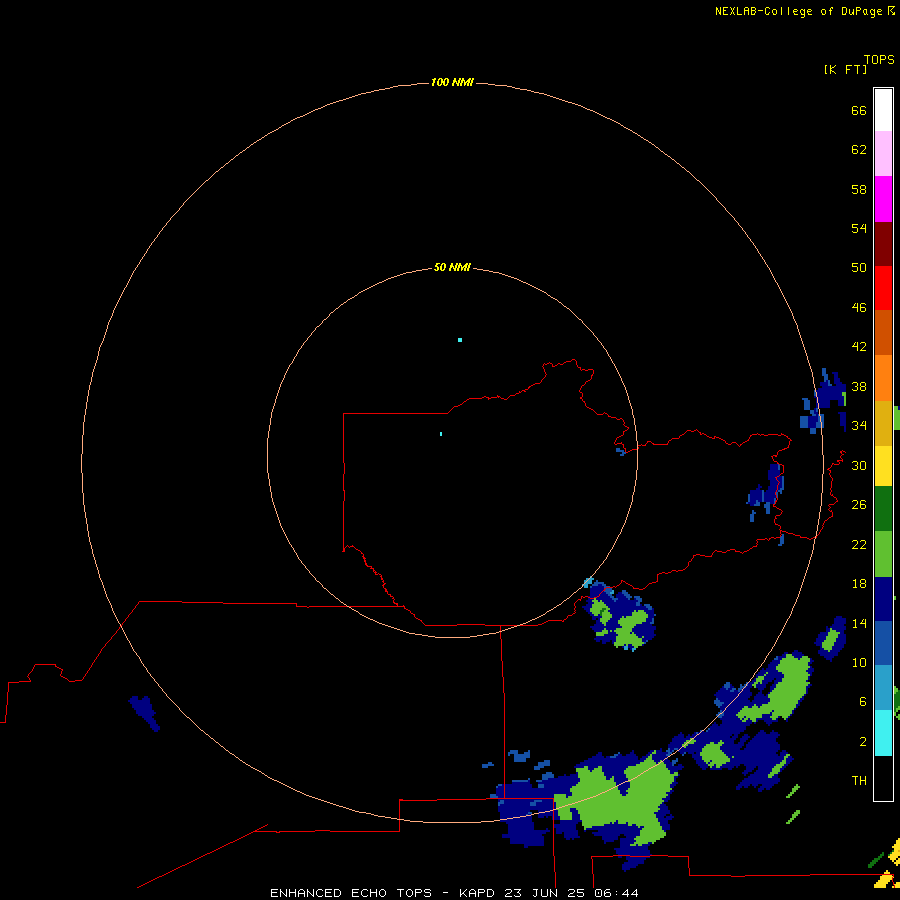
Task: Click the TH legend label
Action: pos(859,780)
